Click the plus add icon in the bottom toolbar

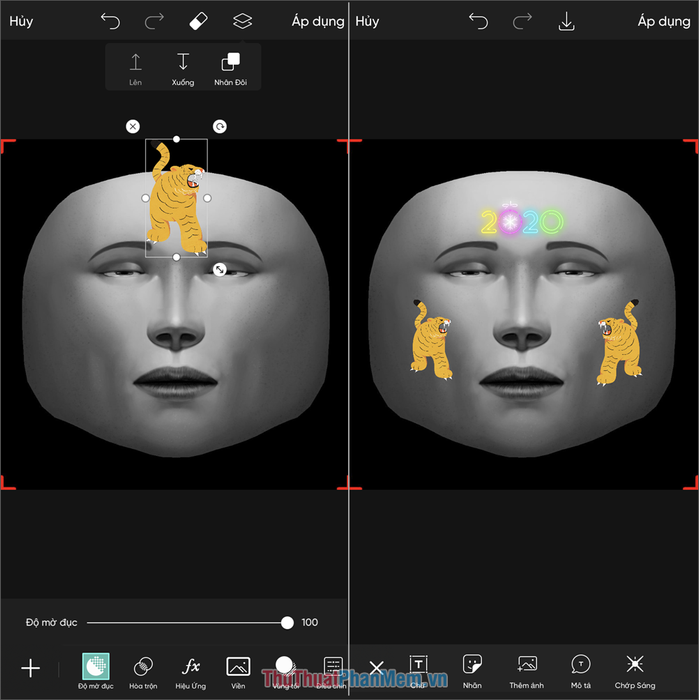click(30, 668)
